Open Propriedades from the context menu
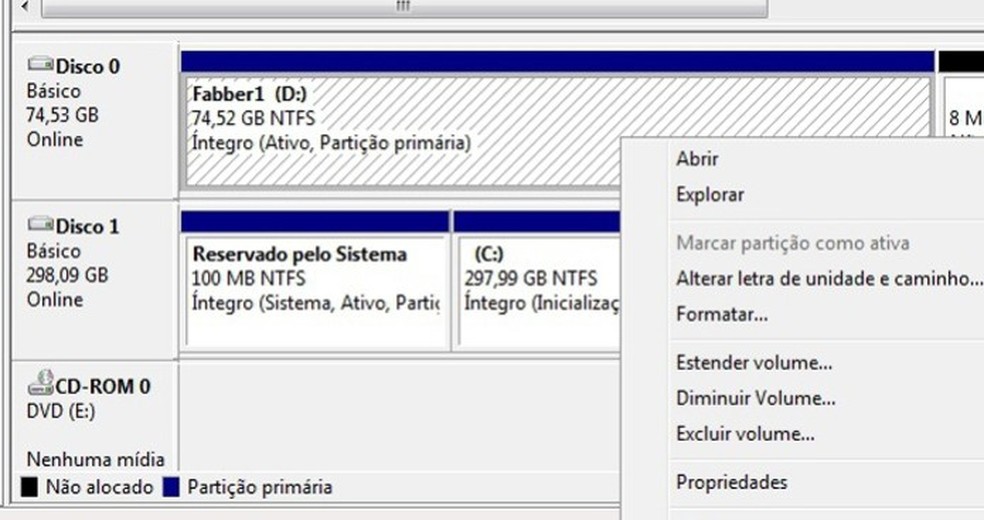 click(731, 483)
